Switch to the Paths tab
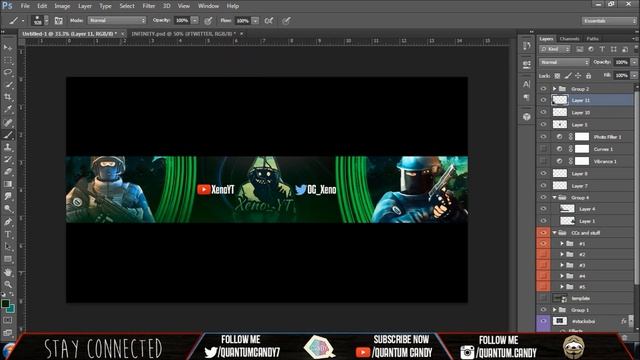 pos(593,39)
